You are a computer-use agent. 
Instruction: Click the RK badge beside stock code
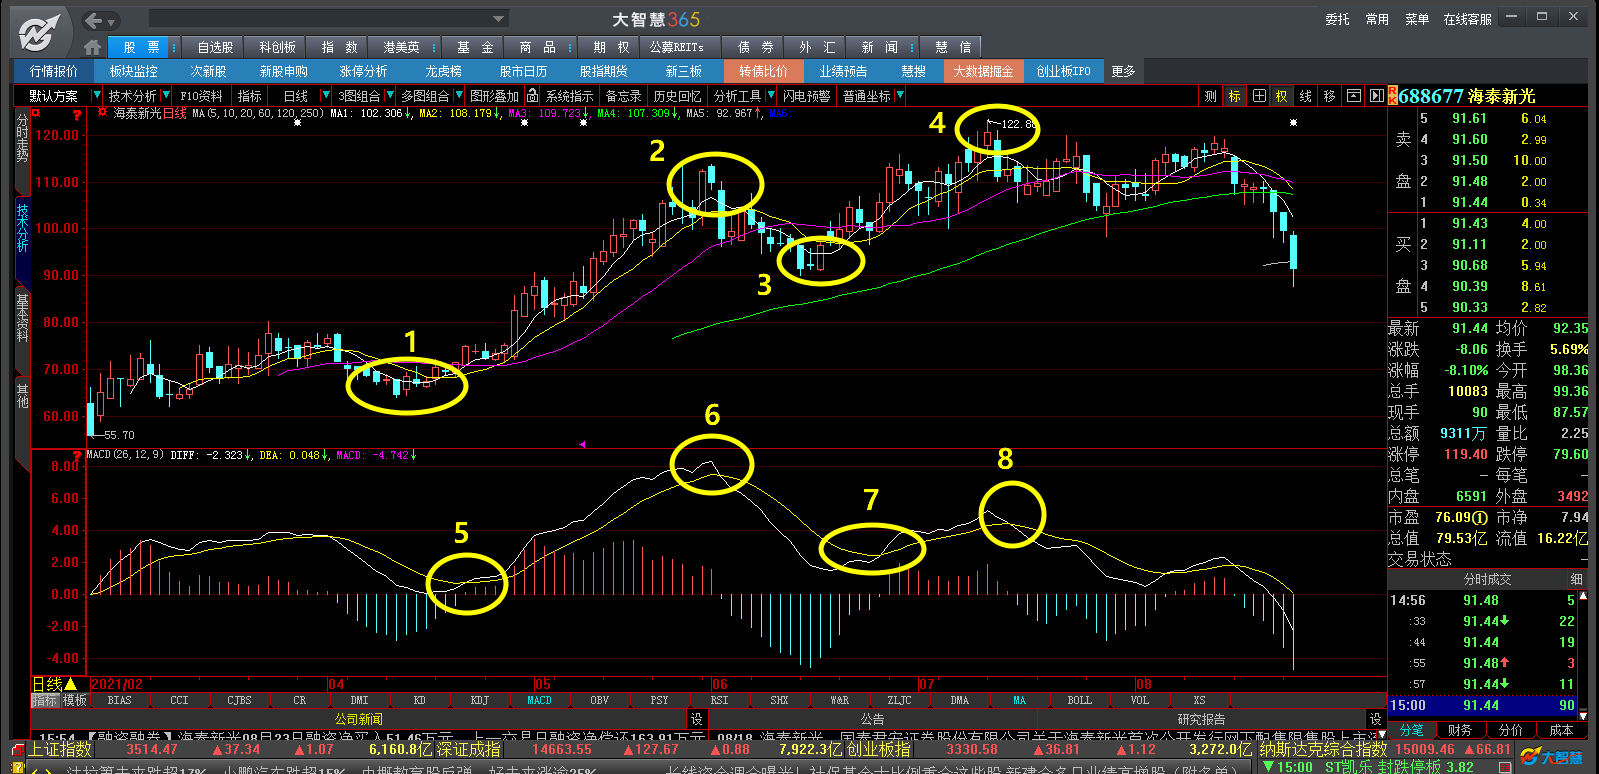[1392, 96]
